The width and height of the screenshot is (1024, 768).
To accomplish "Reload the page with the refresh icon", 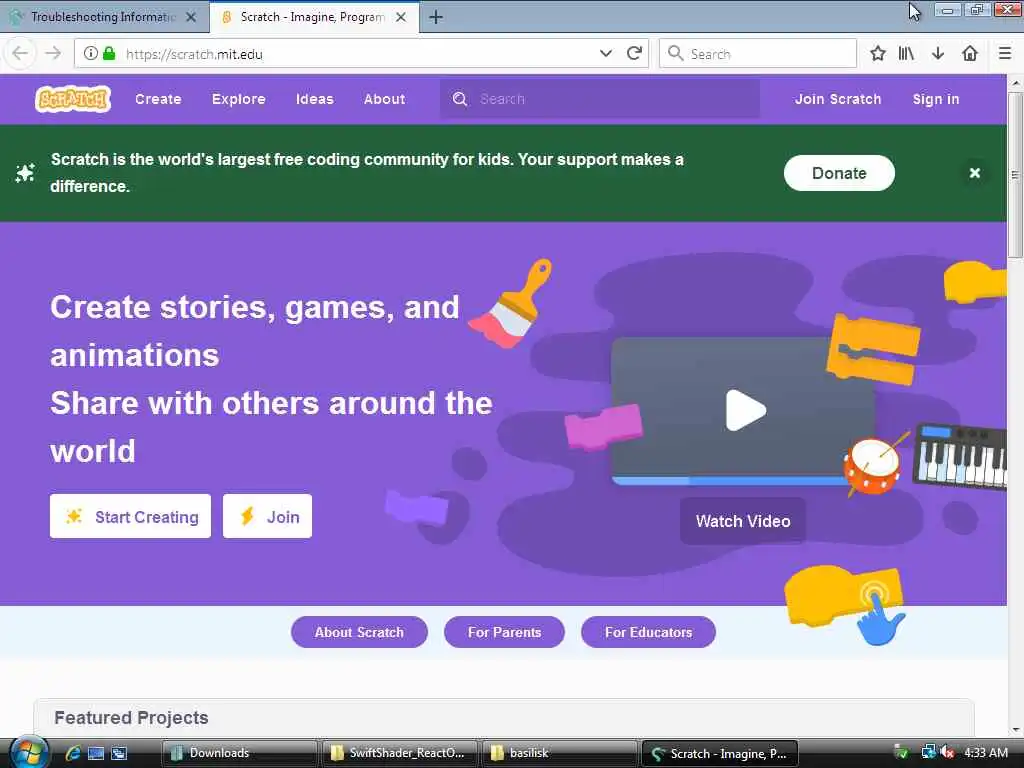I will 634,54.
